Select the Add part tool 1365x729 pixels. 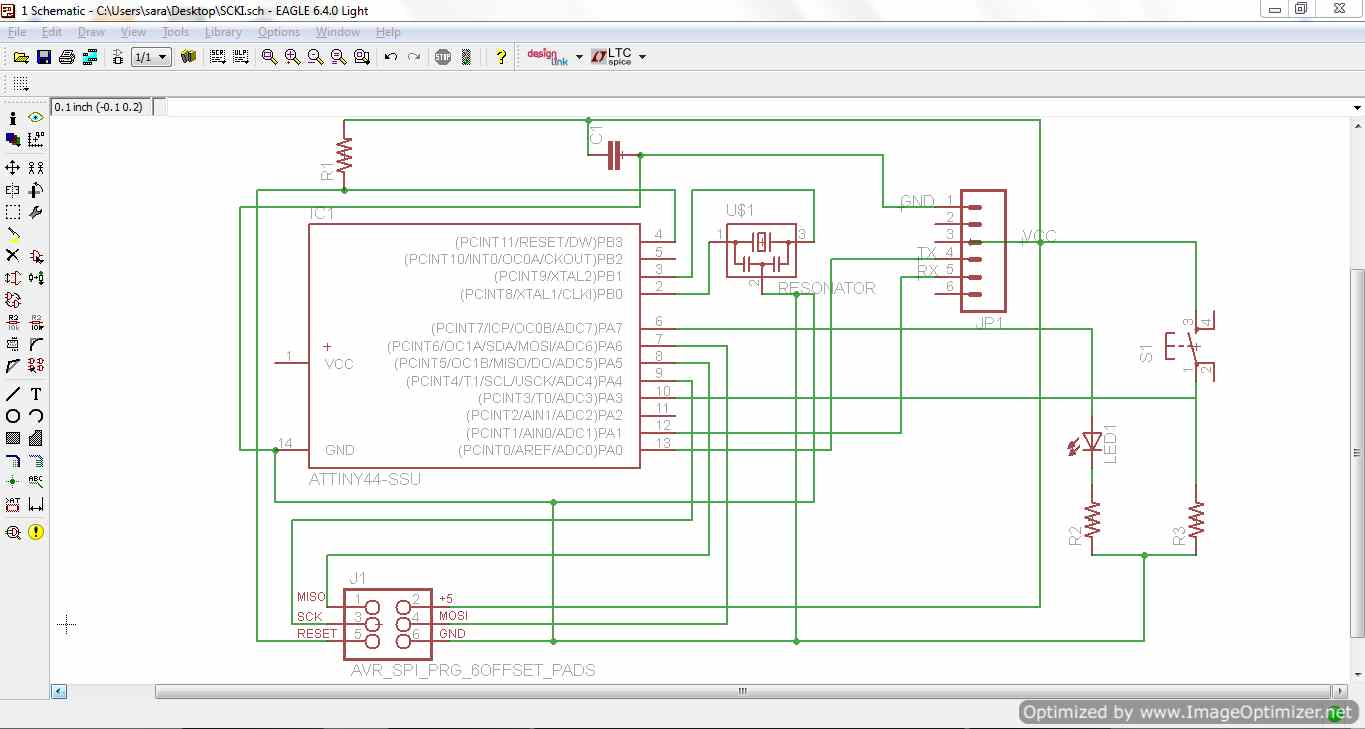pos(36,256)
